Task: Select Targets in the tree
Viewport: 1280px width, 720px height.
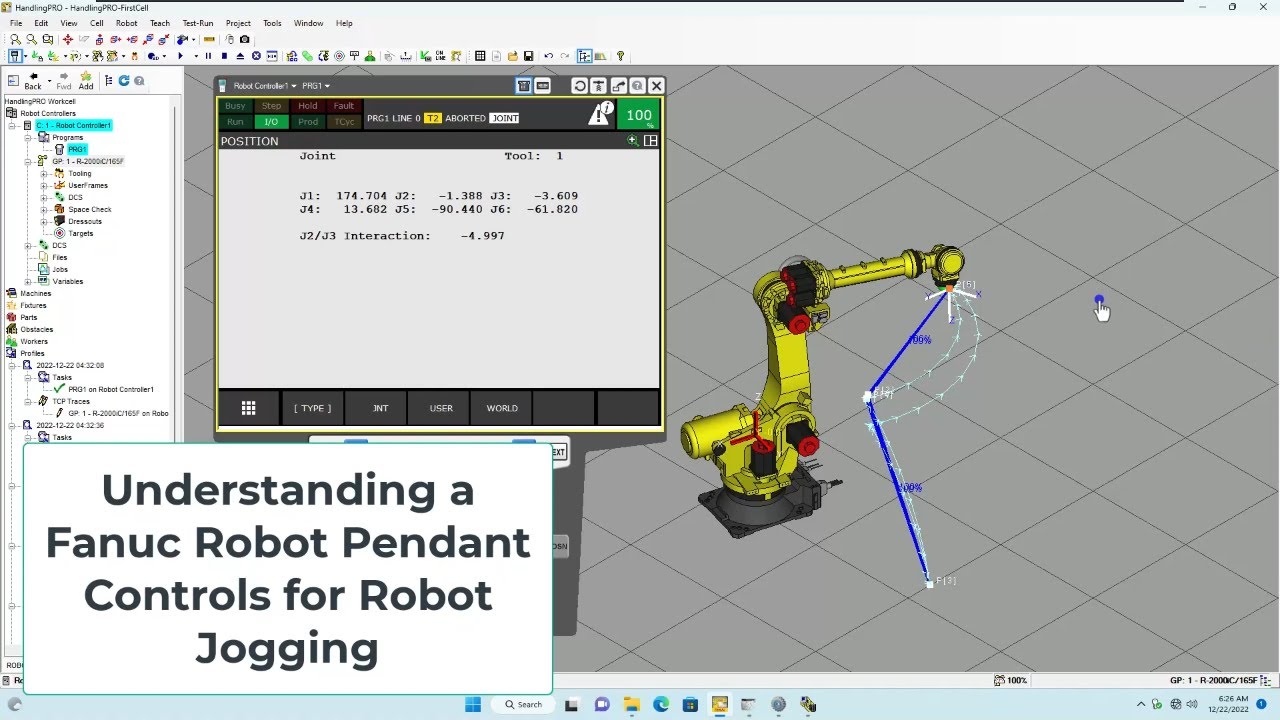Action: point(81,233)
